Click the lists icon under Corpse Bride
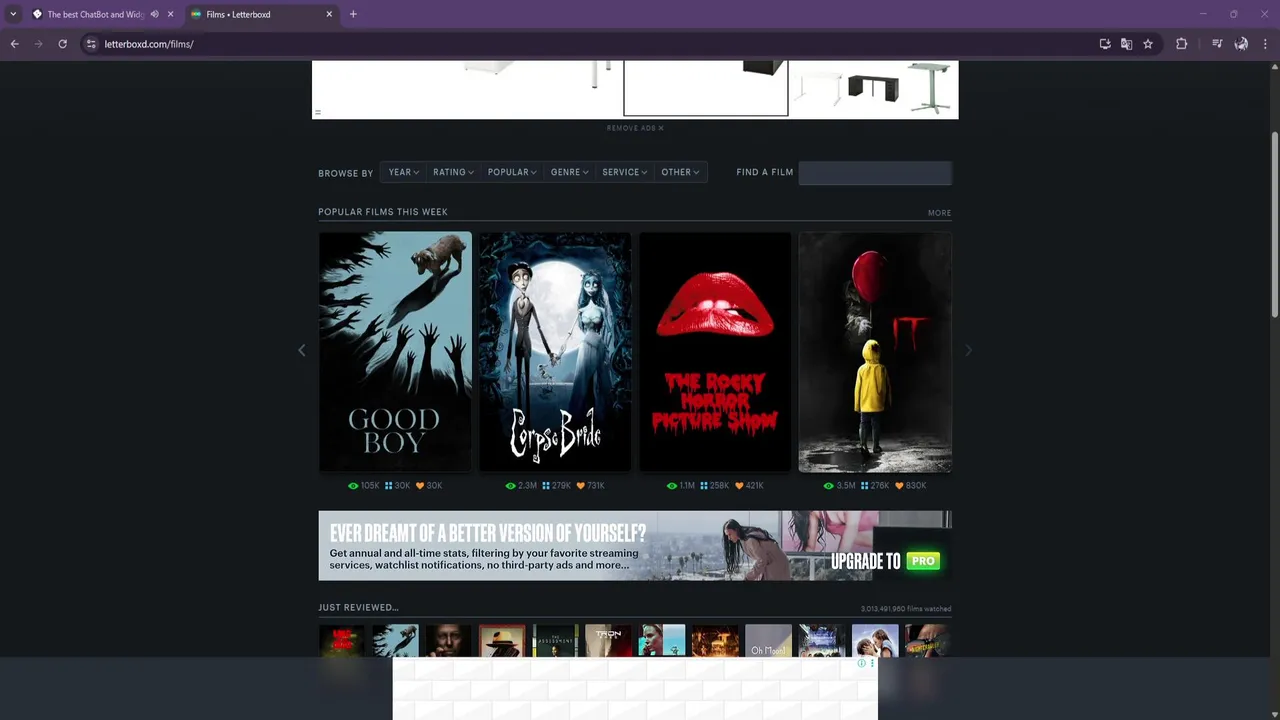Screen dimensions: 1280x720 click(546, 486)
